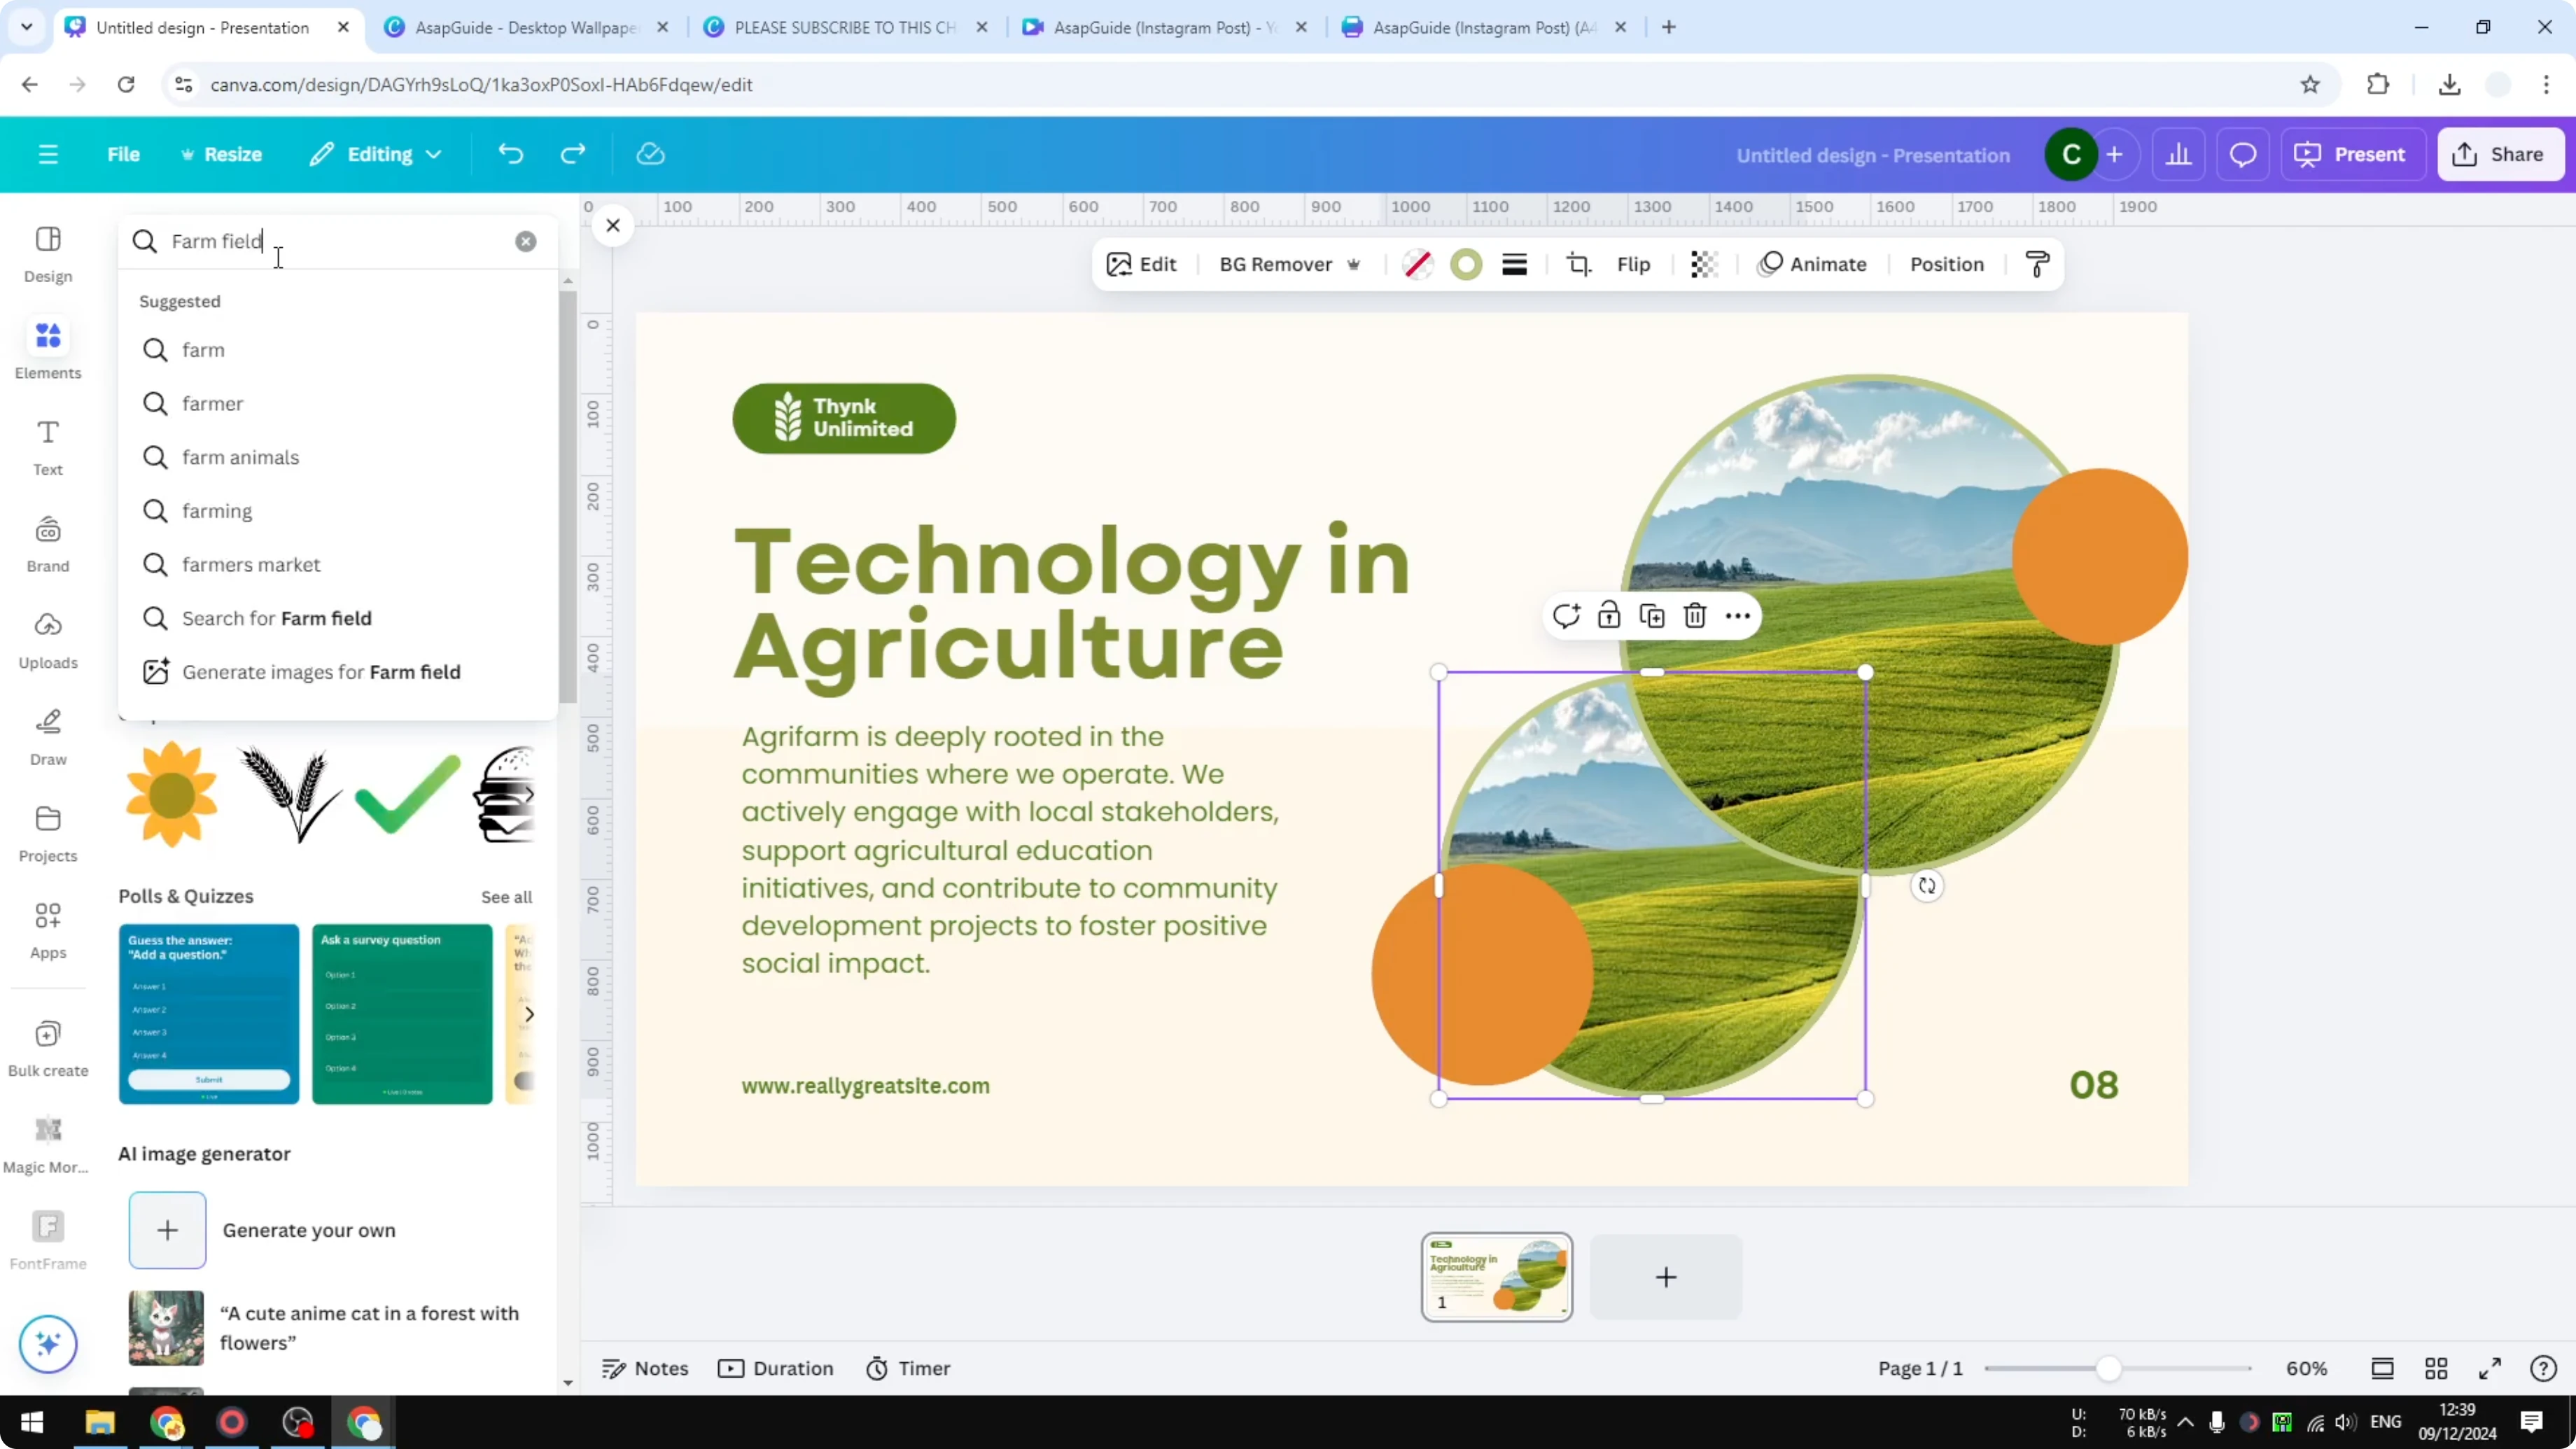Delete selected image using trash icon
2576x1449 pixels.
[x=1694, y=615]
